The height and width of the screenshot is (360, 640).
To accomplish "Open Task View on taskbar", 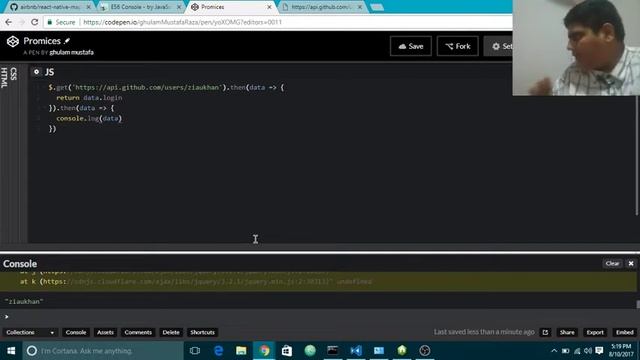I will coord(195,351).
